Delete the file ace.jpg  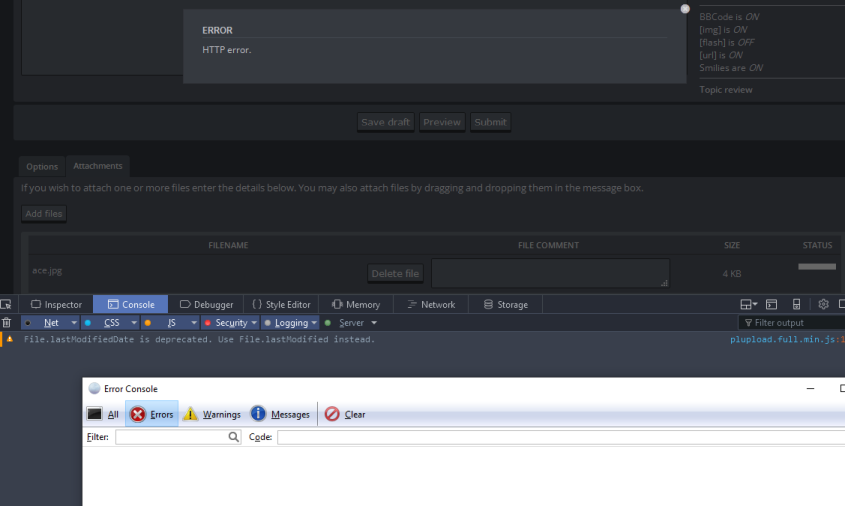click(395, 274)
